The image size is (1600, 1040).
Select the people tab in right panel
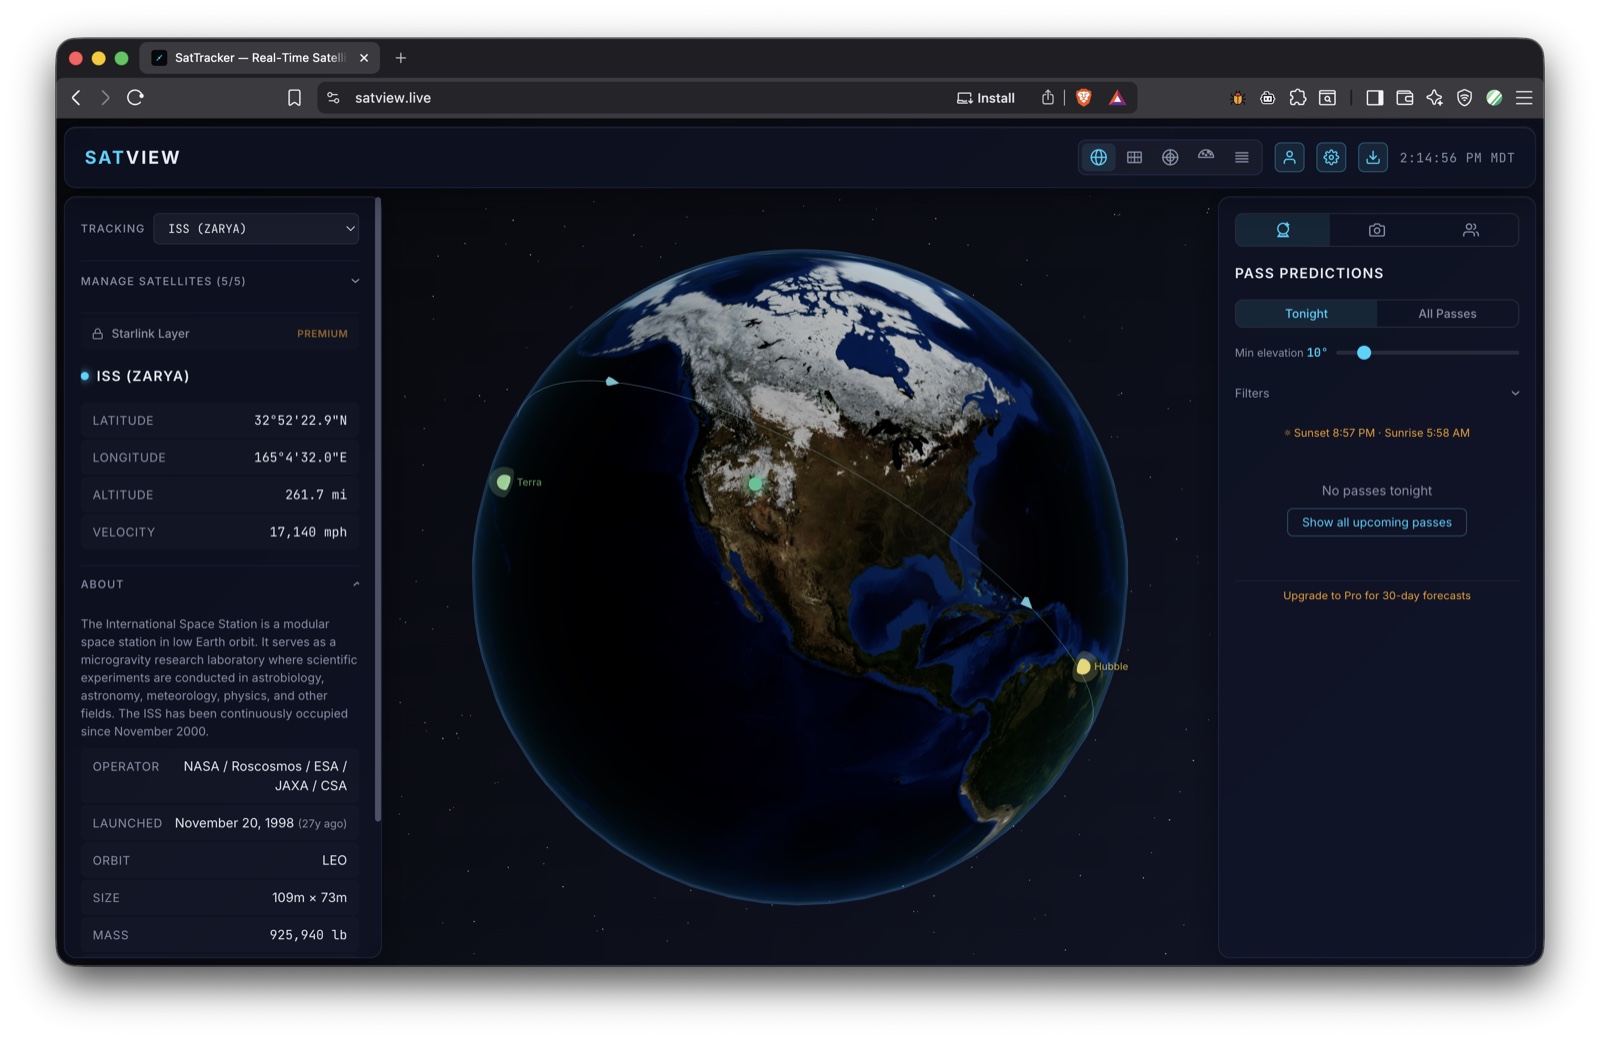point(1471,230)
